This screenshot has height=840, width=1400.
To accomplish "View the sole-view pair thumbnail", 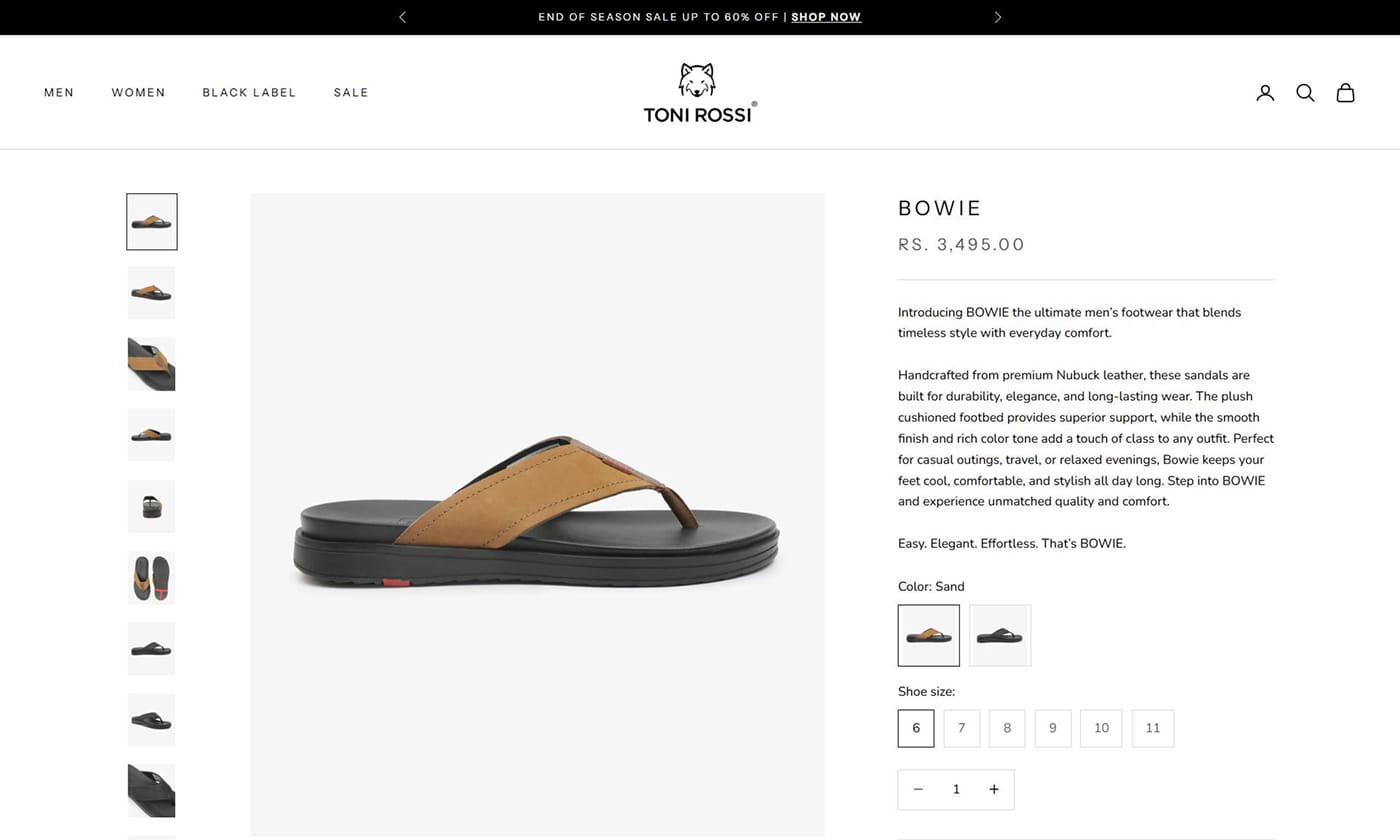I will (x=152, y=578).
